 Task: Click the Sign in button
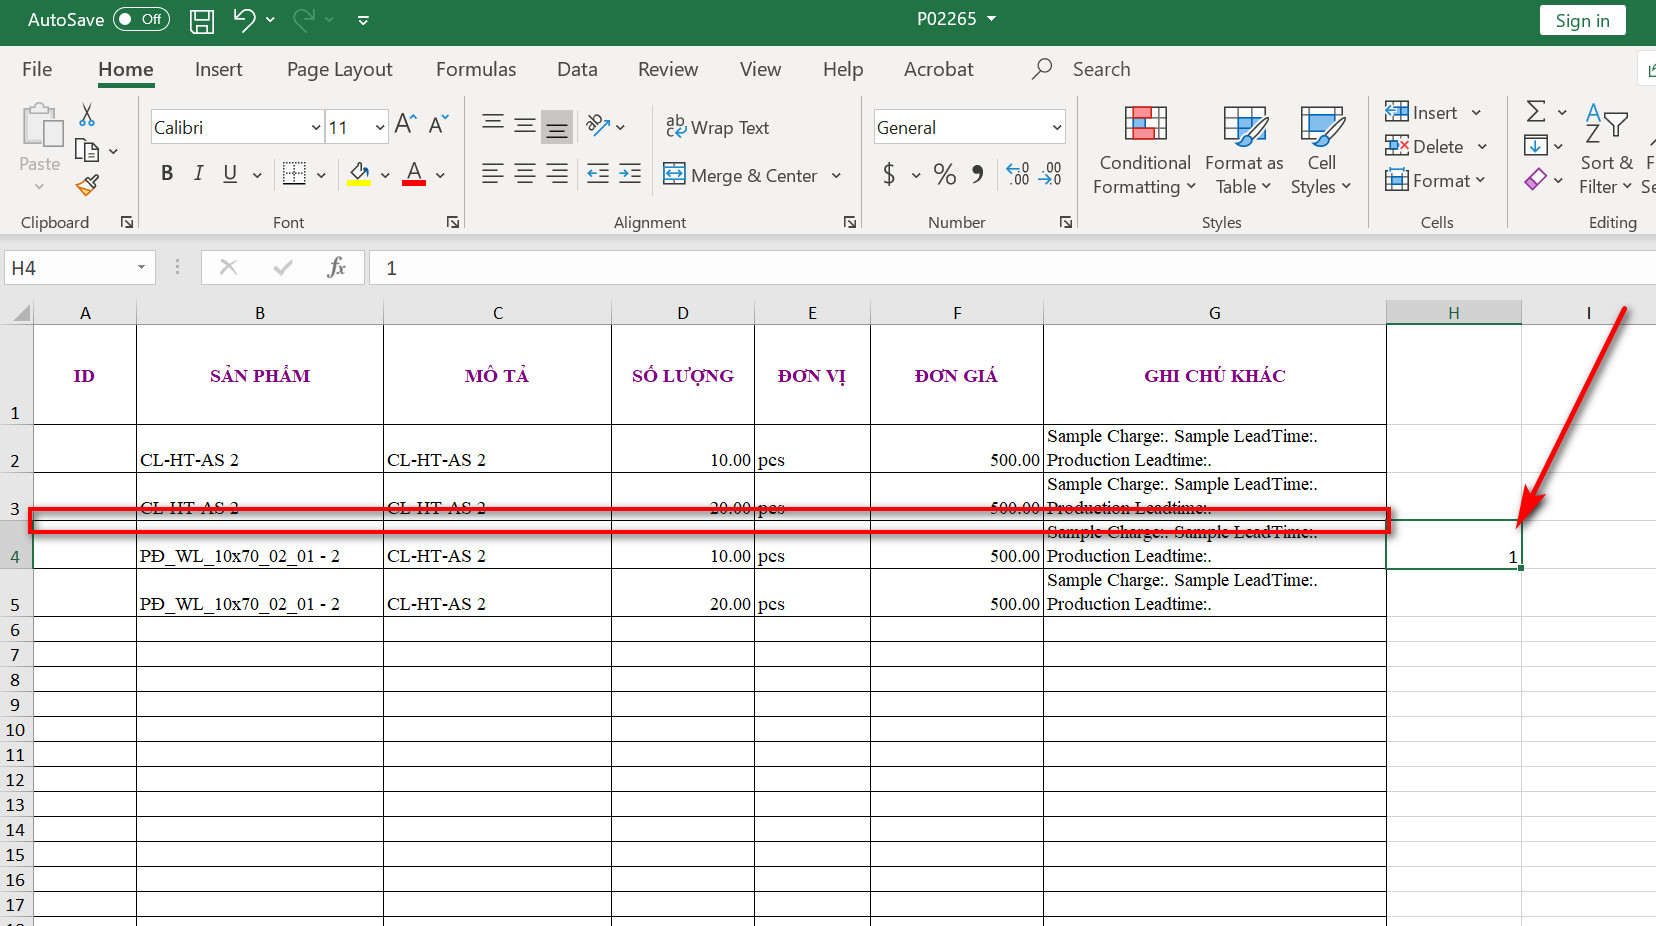click(1582, 21)
